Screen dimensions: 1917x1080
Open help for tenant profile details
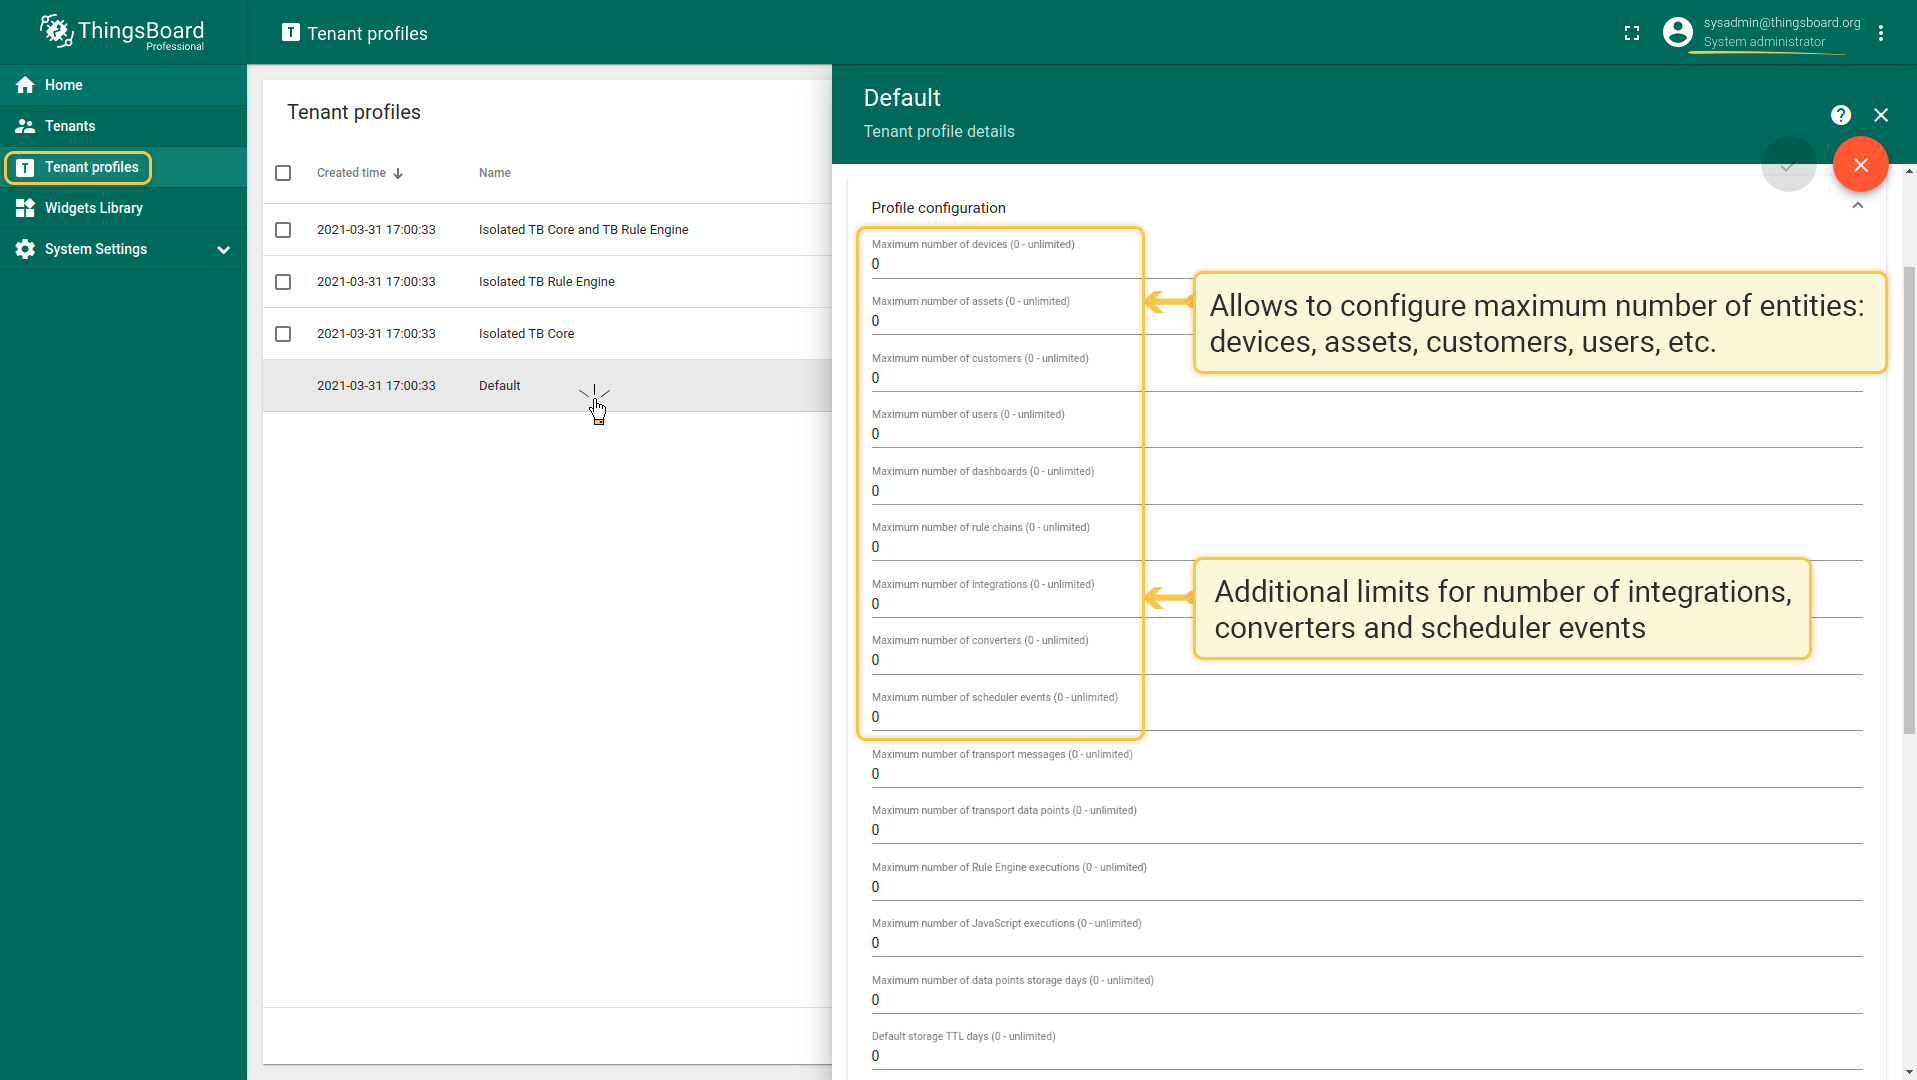tap(1840, 115)
